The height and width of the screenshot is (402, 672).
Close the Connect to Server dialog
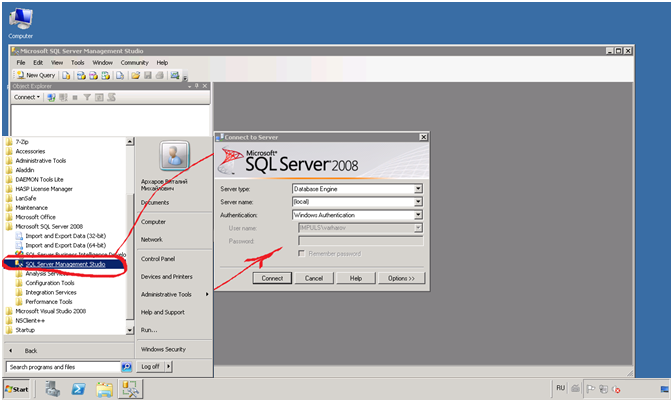[423, 137]
